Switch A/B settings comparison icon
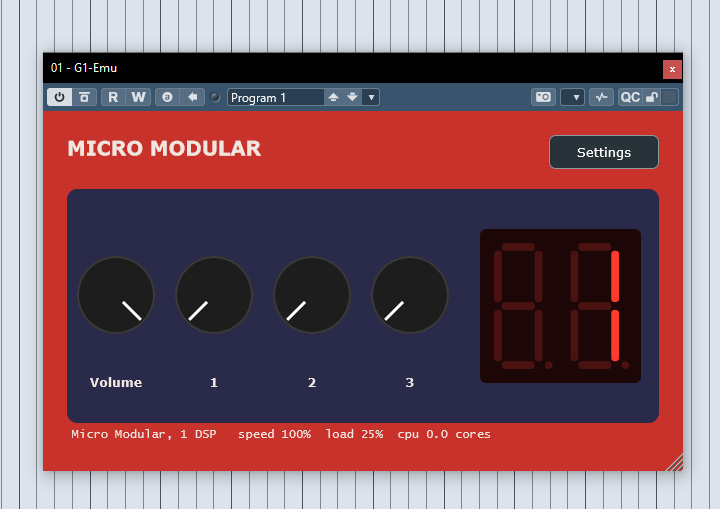Screen dimensions: 720x509 click(167, 97)
